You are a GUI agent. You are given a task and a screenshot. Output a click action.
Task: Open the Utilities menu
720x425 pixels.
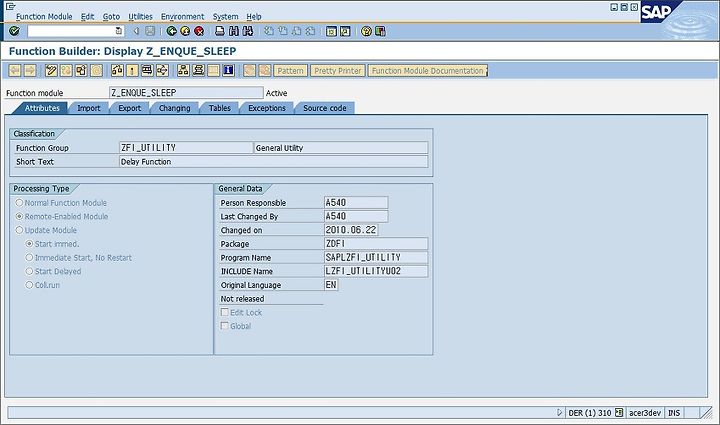pyautogui.click(x=140, y=17)
